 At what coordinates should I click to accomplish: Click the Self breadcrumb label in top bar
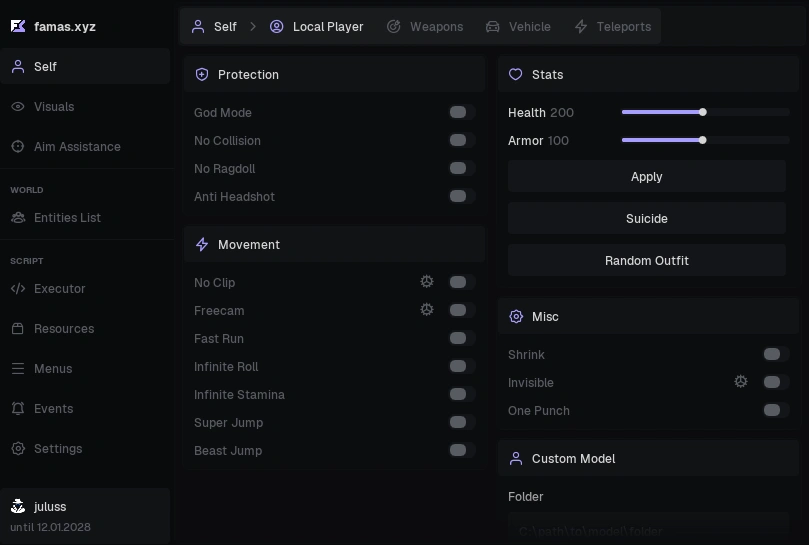(225, 26)
